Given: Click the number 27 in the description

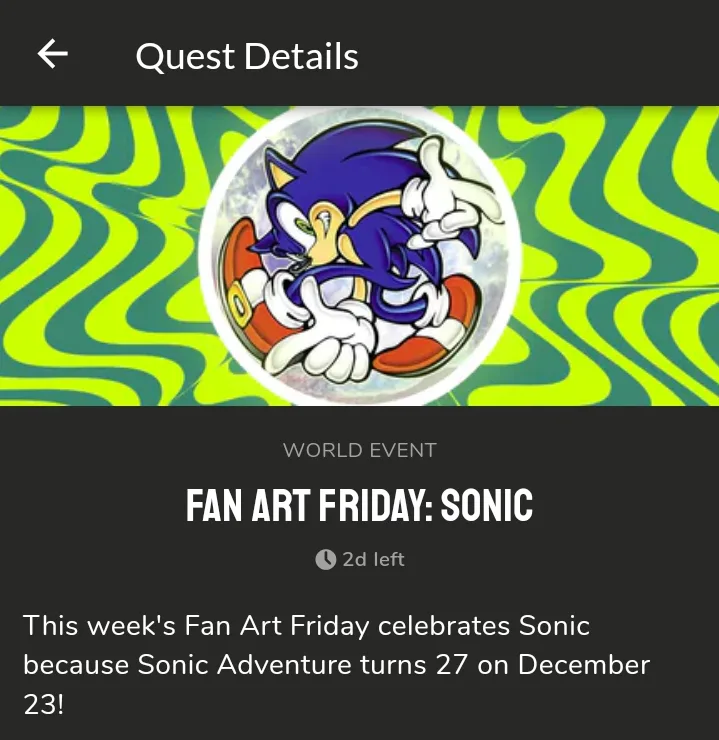Looking at the screenshot, I should tap(453, 665).
